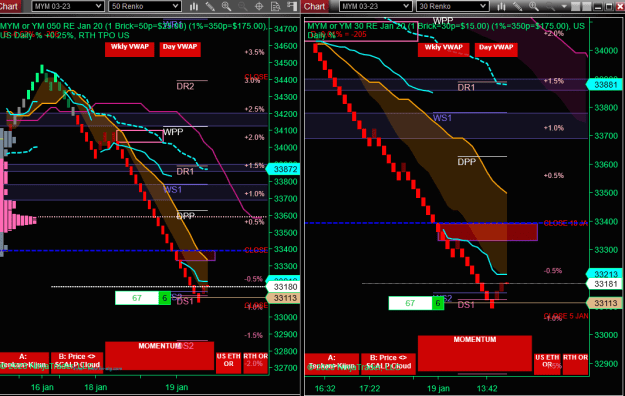Image resolution: width=625 pixels, height=396 pixels.
Task: Toggle Wkly VWAP button in left chart
Action: (130, 49)
